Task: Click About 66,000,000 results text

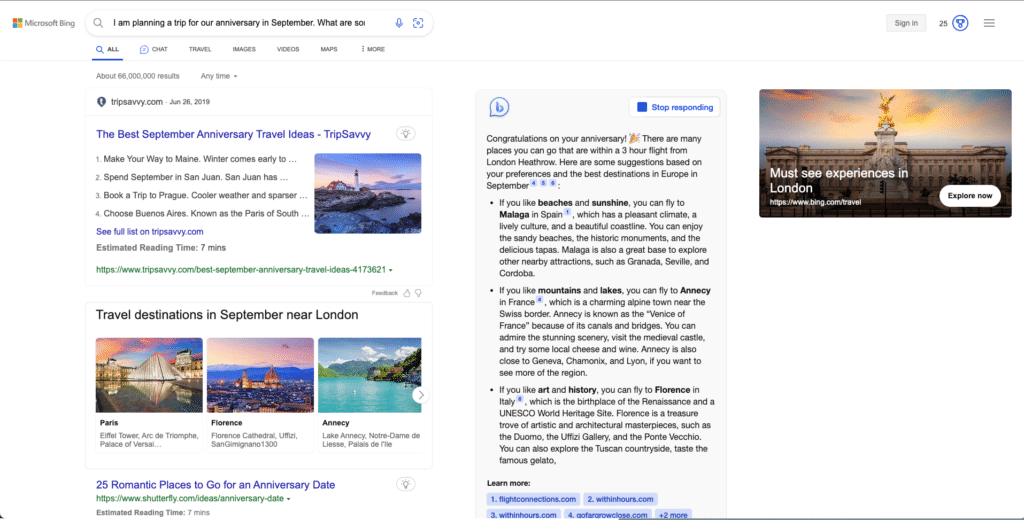Action: (138, 76)
